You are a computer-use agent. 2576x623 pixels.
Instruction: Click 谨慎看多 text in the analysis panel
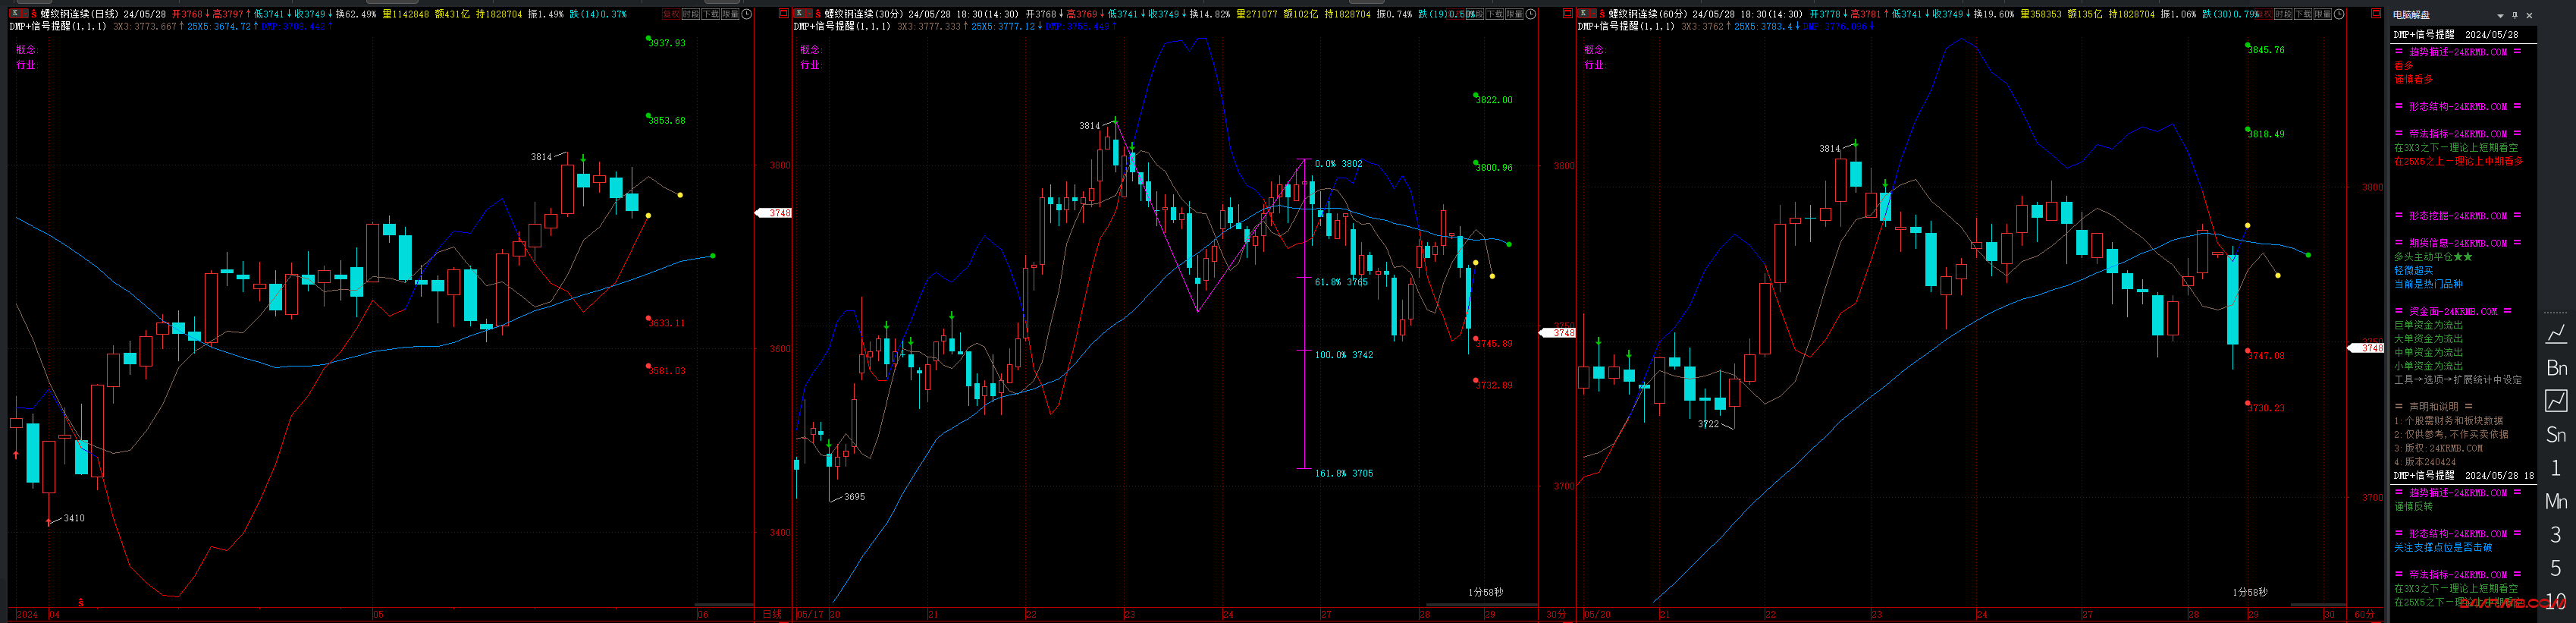2414,80
